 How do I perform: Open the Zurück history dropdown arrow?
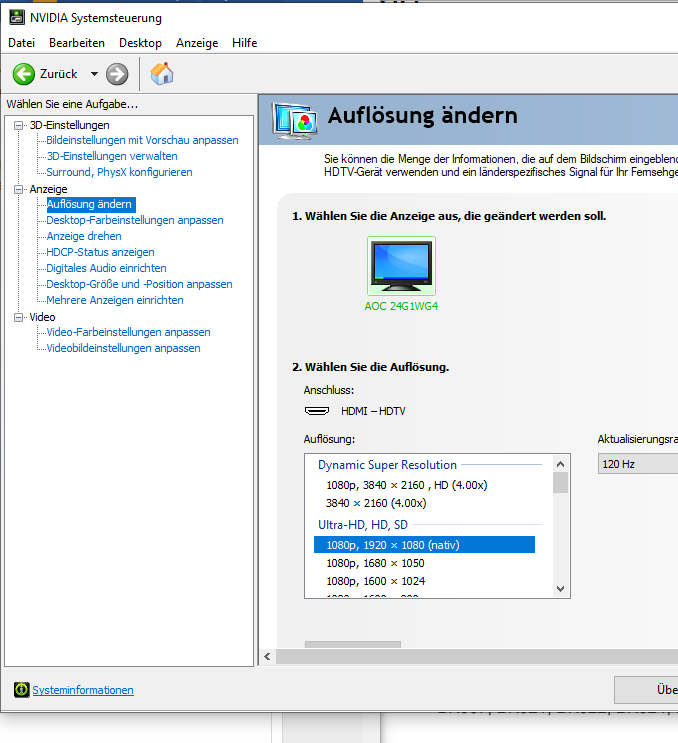pos(94,74)
